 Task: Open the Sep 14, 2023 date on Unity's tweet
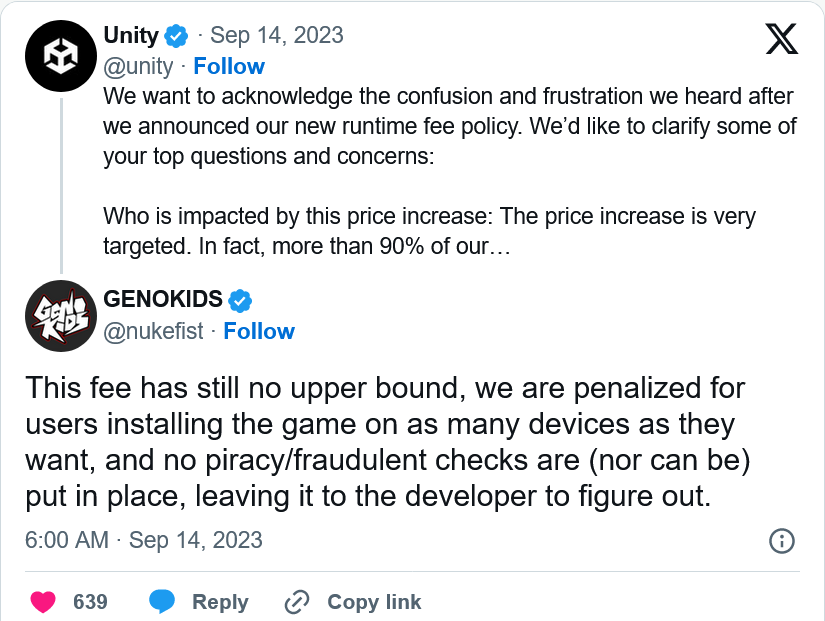pyautogui.click(x=277, y=36)
